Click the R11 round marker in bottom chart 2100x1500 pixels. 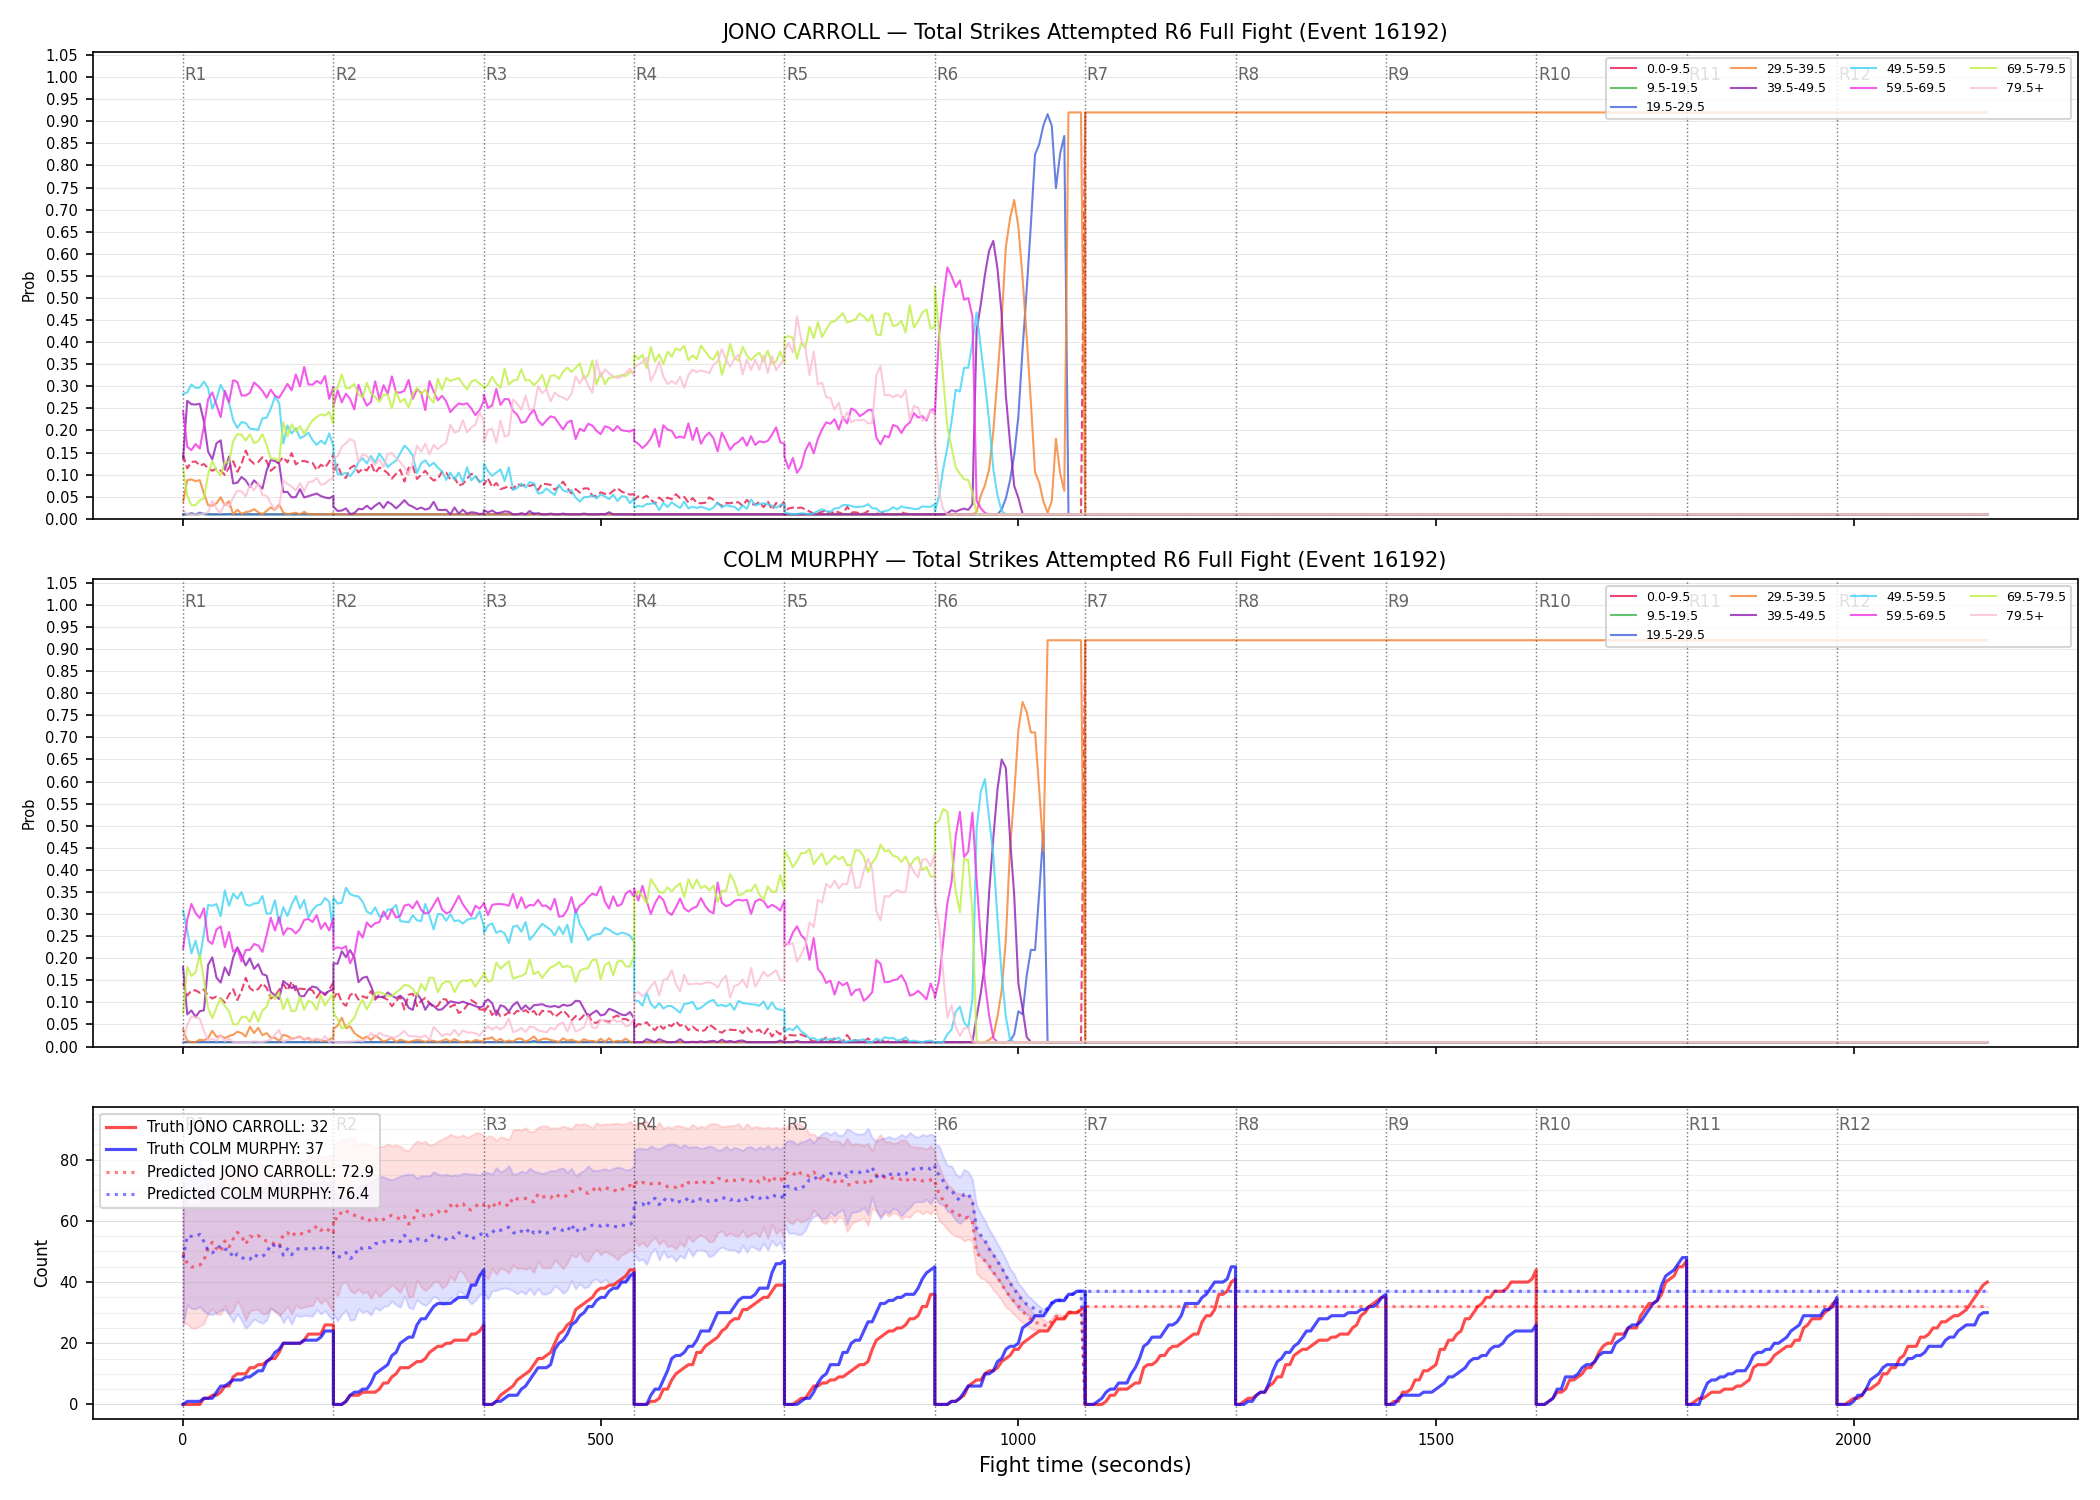(1704, 1124)
